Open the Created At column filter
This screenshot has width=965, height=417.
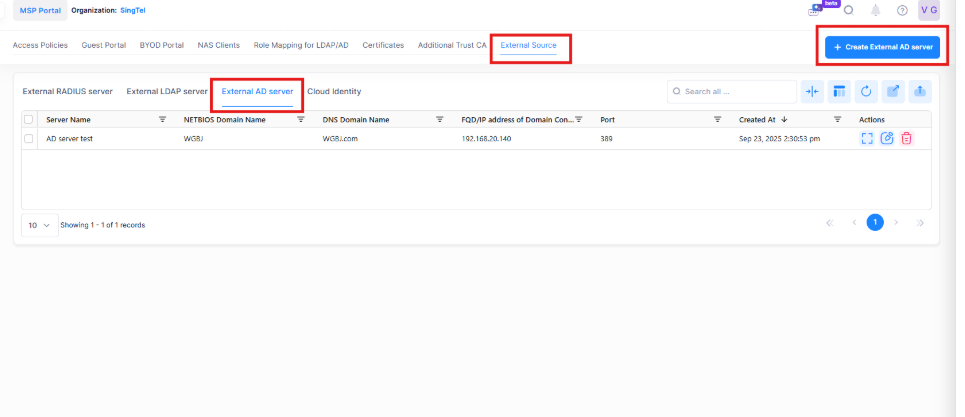point(838,119)
